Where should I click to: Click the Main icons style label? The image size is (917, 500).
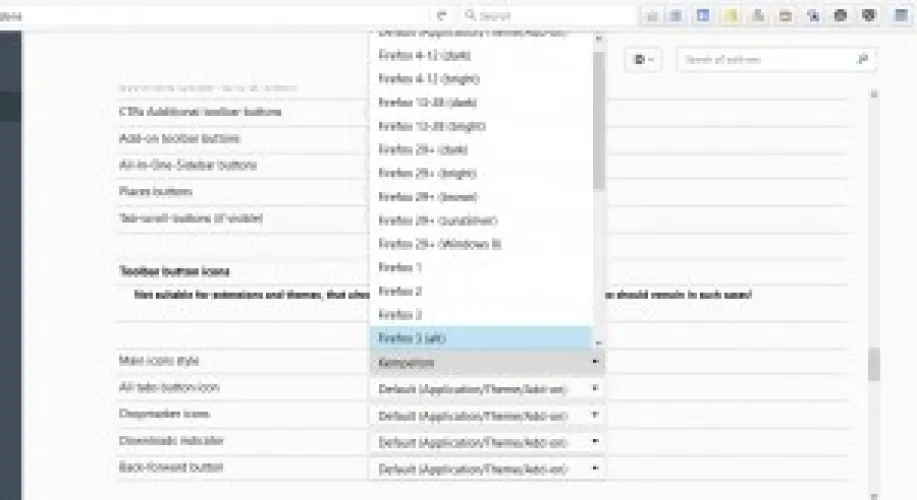(158, 361)
